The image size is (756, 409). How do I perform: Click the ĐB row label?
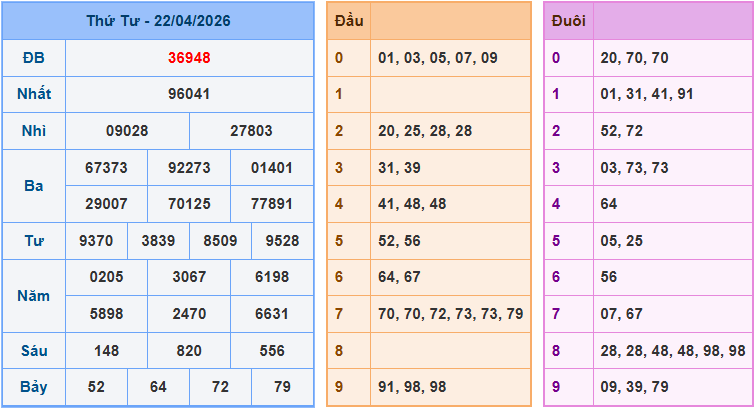[34, 58]
